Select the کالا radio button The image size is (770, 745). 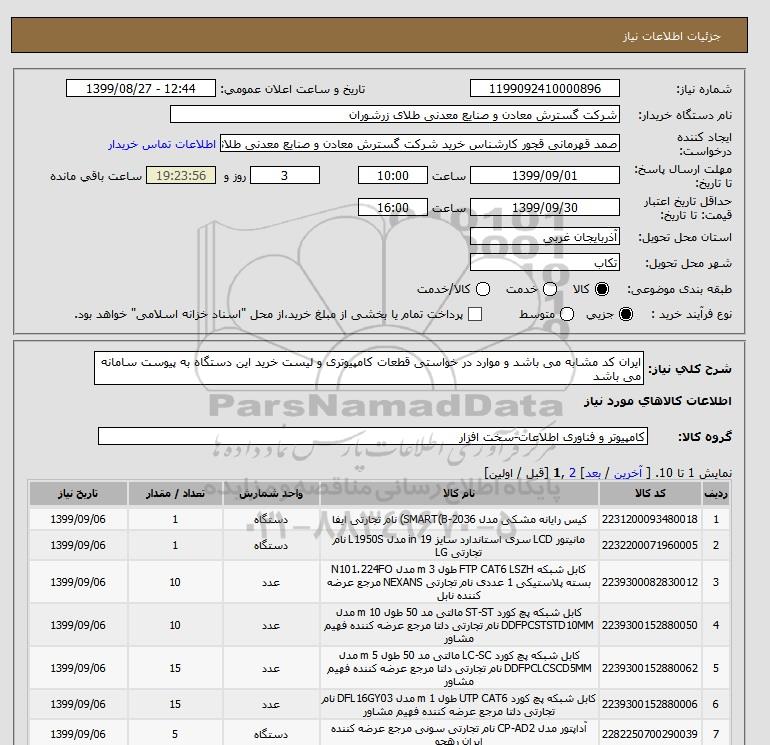click(602, 289)
